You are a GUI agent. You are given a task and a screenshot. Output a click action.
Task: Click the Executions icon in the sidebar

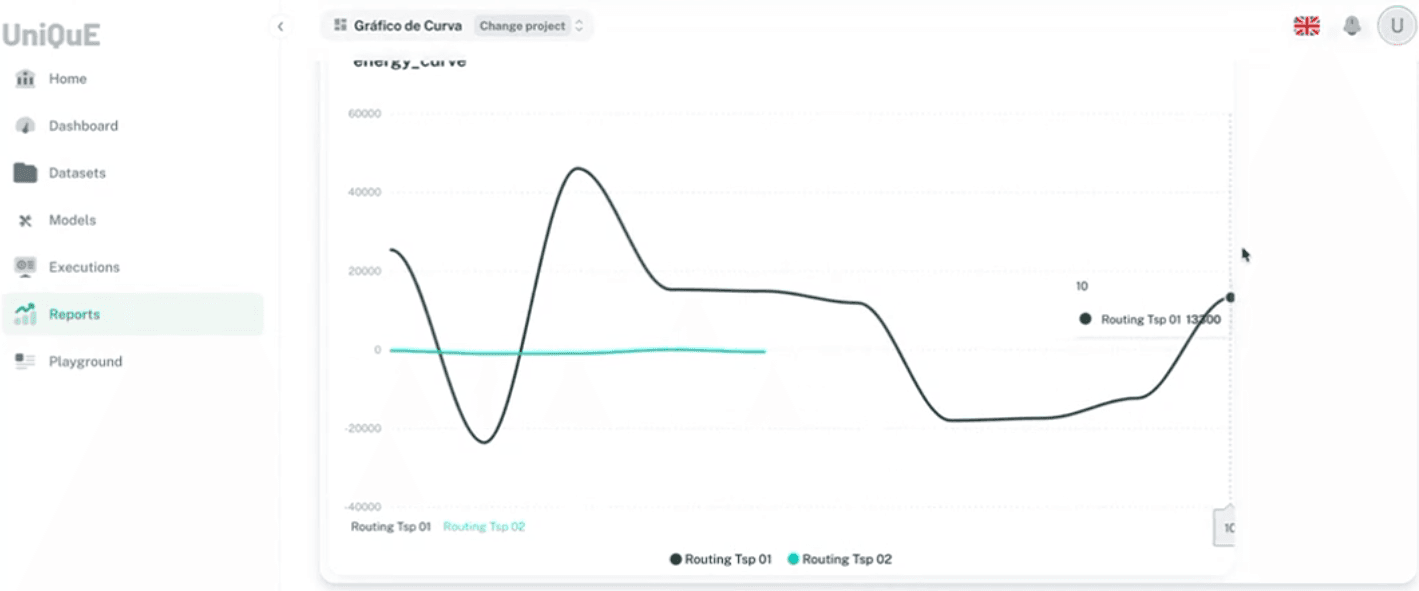26,267
